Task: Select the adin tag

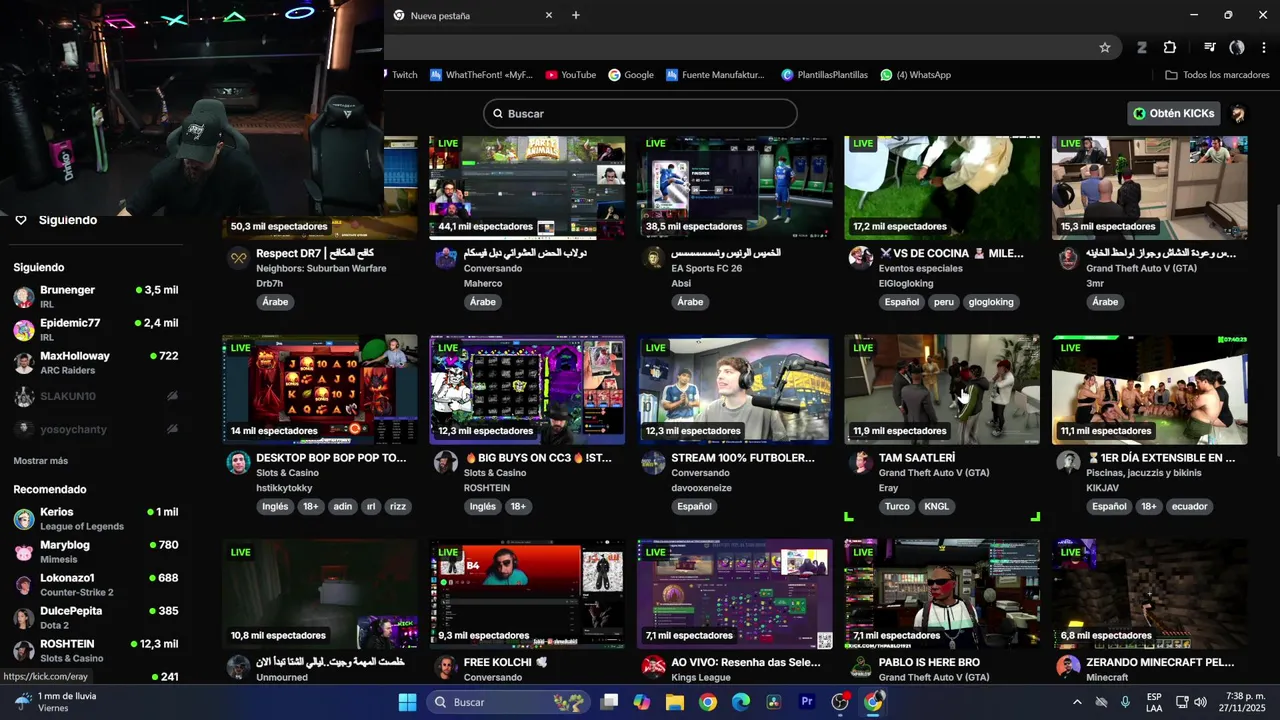Action: point(343,506)
